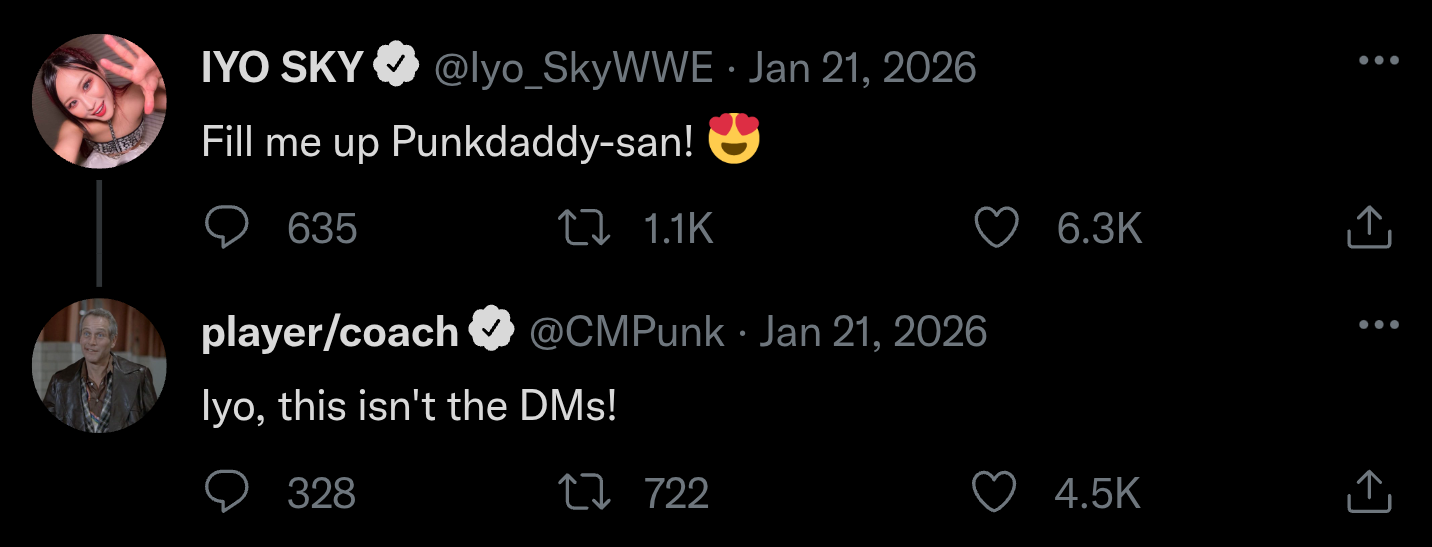Open more options on @CMPunk's tweet
1432x547 pixels.
(x=1379, y=324)
